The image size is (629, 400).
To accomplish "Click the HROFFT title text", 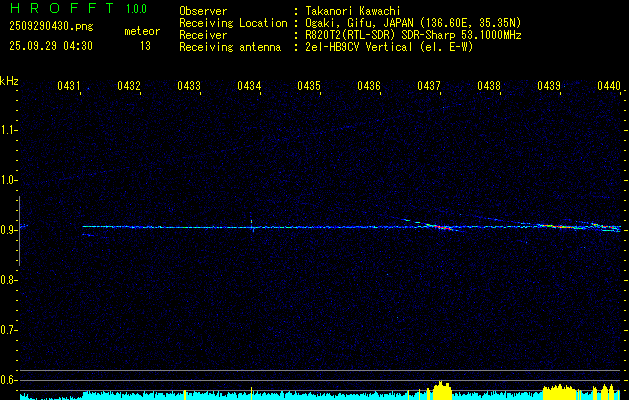I will pyautogui.click(x=58, y=10).
